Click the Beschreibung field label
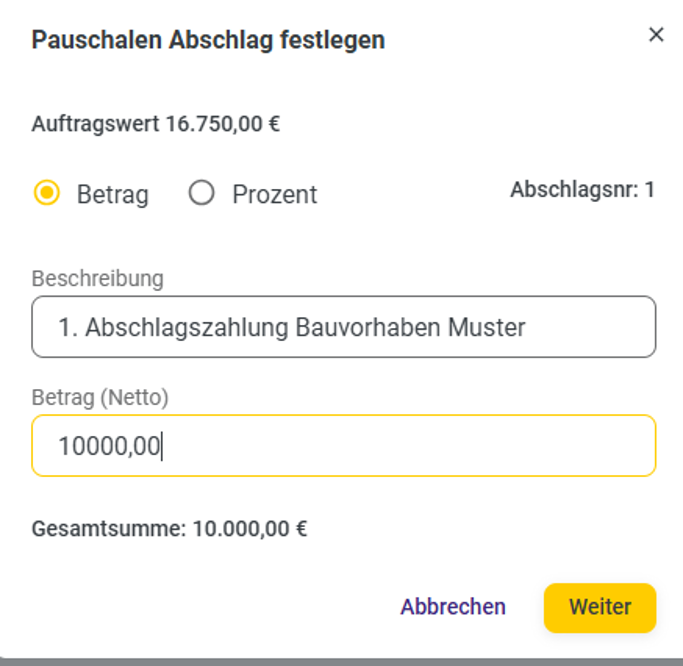 (x=98, y=279)
